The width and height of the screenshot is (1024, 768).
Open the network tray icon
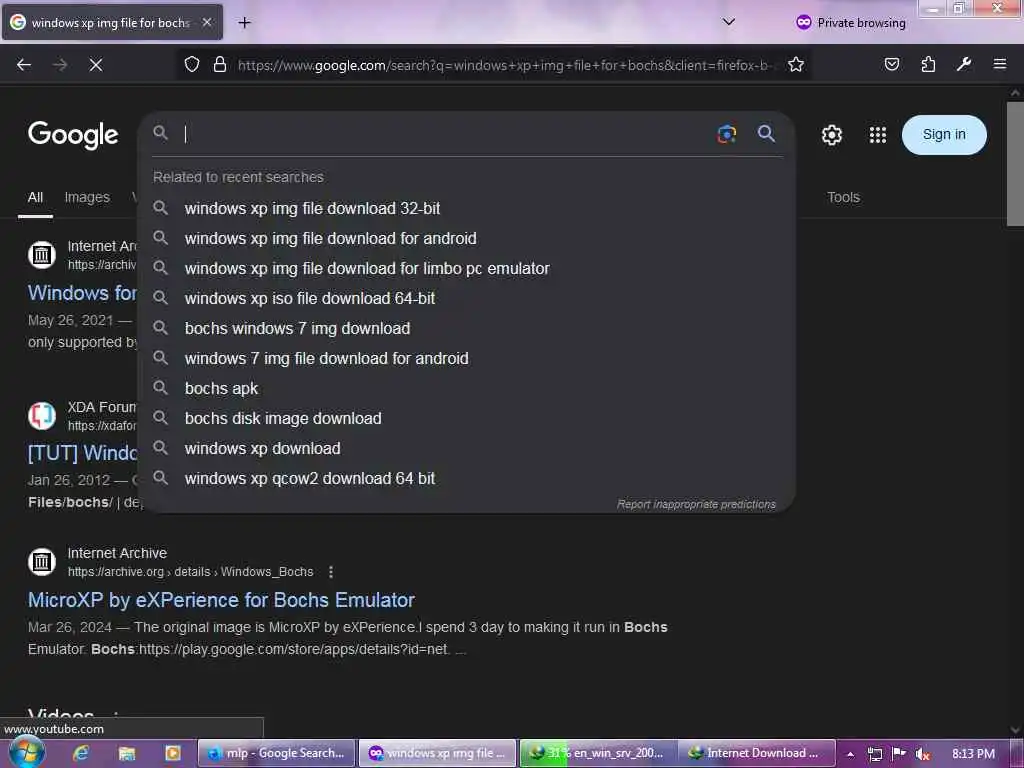875,754
